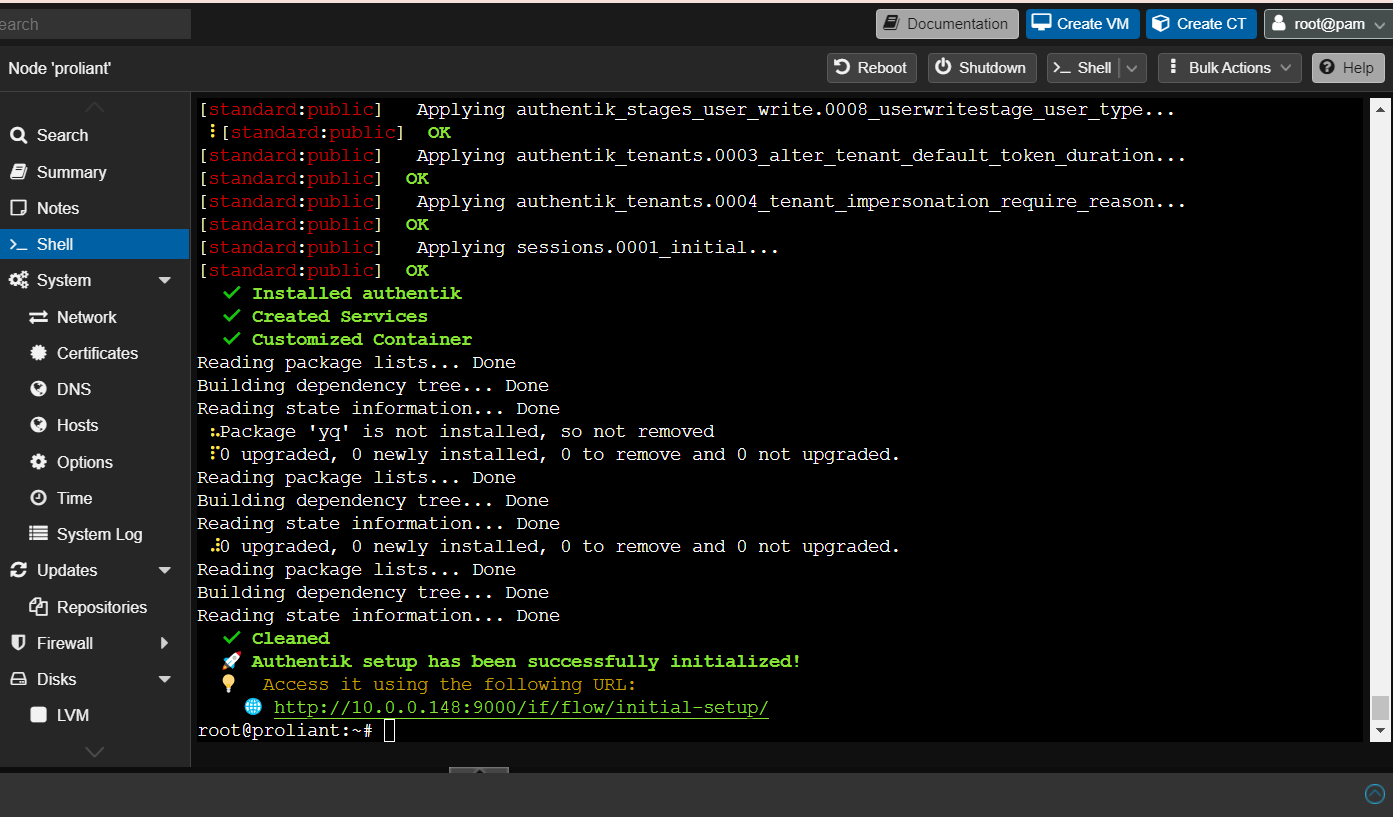Click the Documentation button
Image resolution: width=1393 pixels, height=817 pixels.
pyautogui.click(x=947, y=24)
